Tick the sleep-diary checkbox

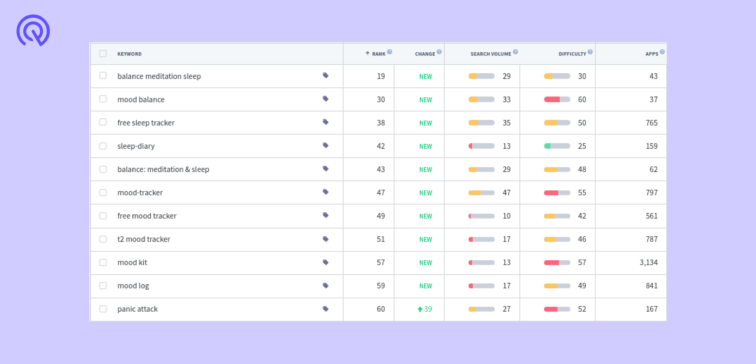[x=103, y=146]
